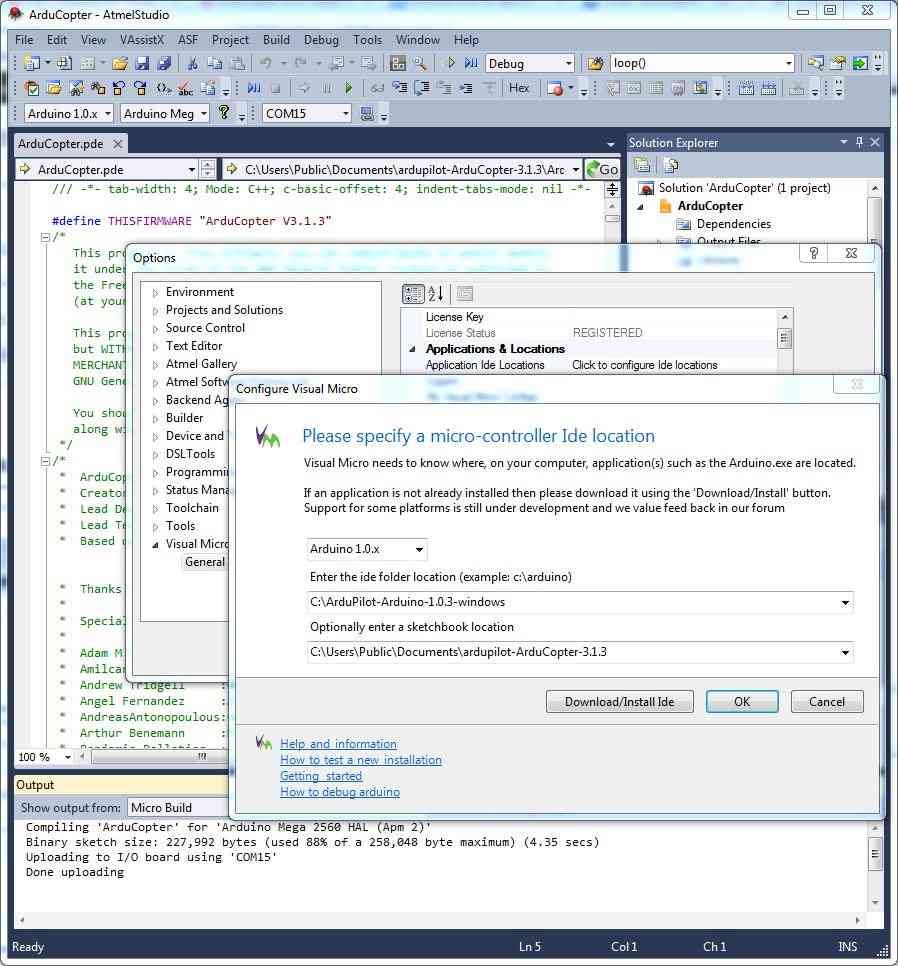Image resolution: width=898 pixels, height=966 pixels.
Task: Toggle Hex display in the debug toolbar
Action: pyautogui.click(x=519, y=88)
